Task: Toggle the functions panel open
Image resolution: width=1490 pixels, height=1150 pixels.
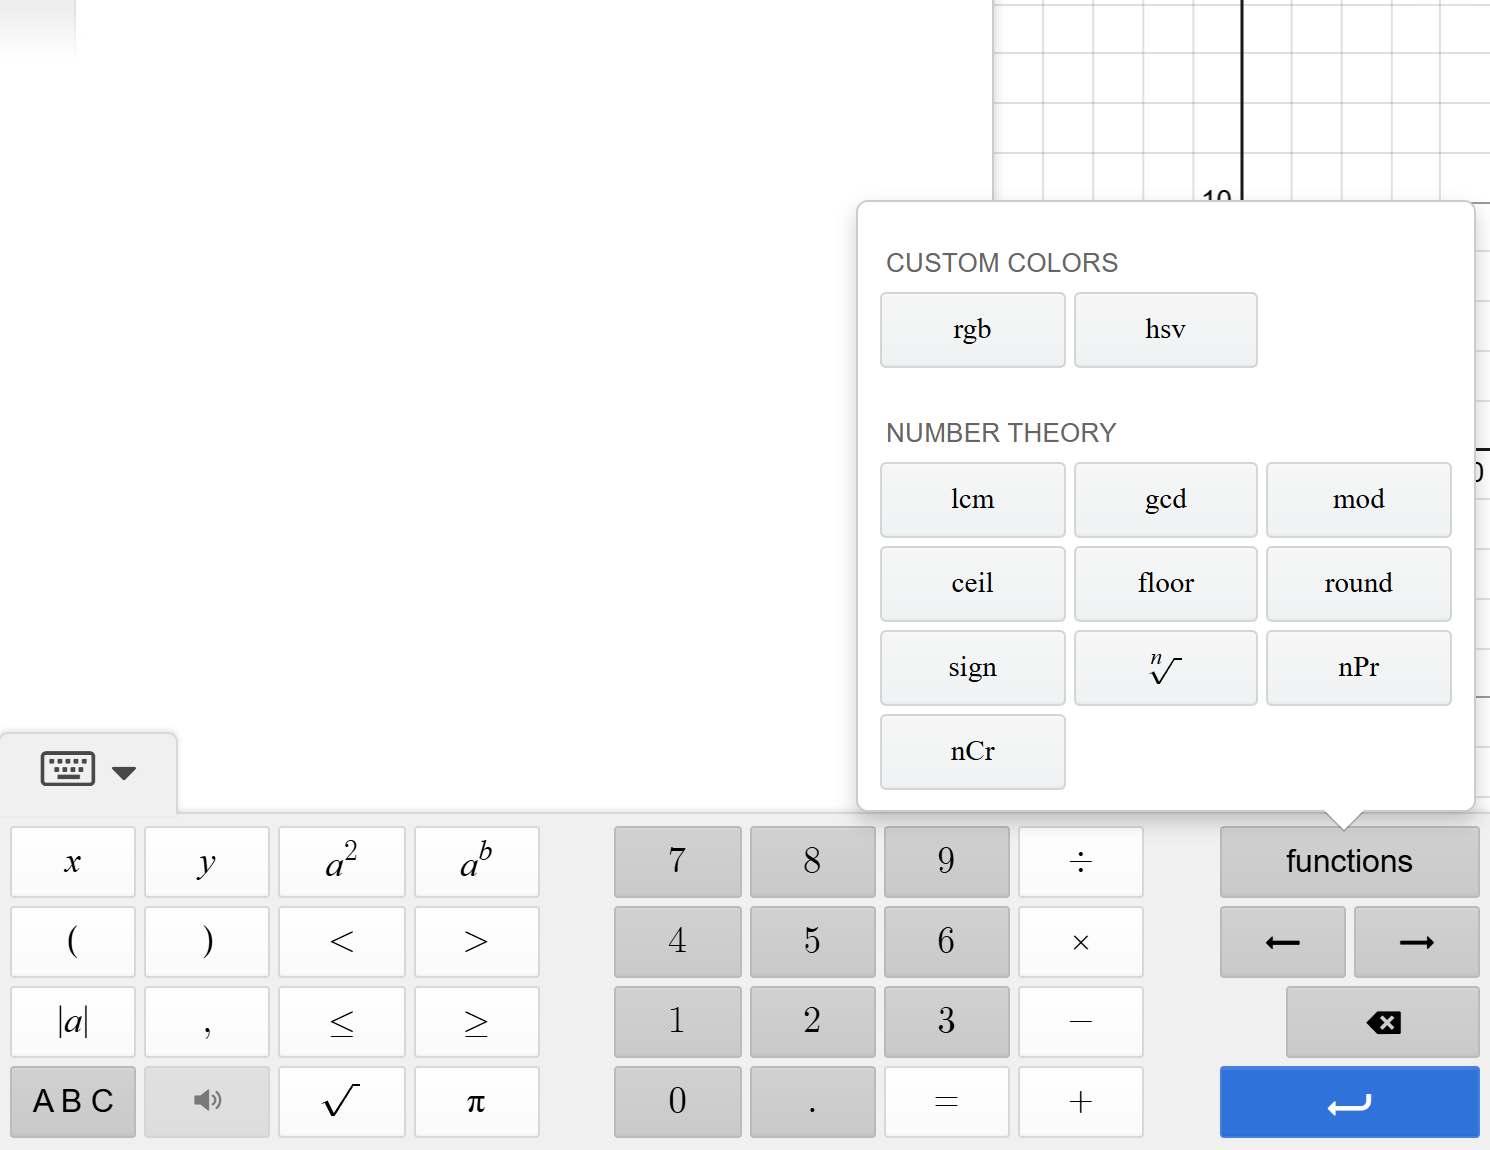Action: [x=1348, y=861]
